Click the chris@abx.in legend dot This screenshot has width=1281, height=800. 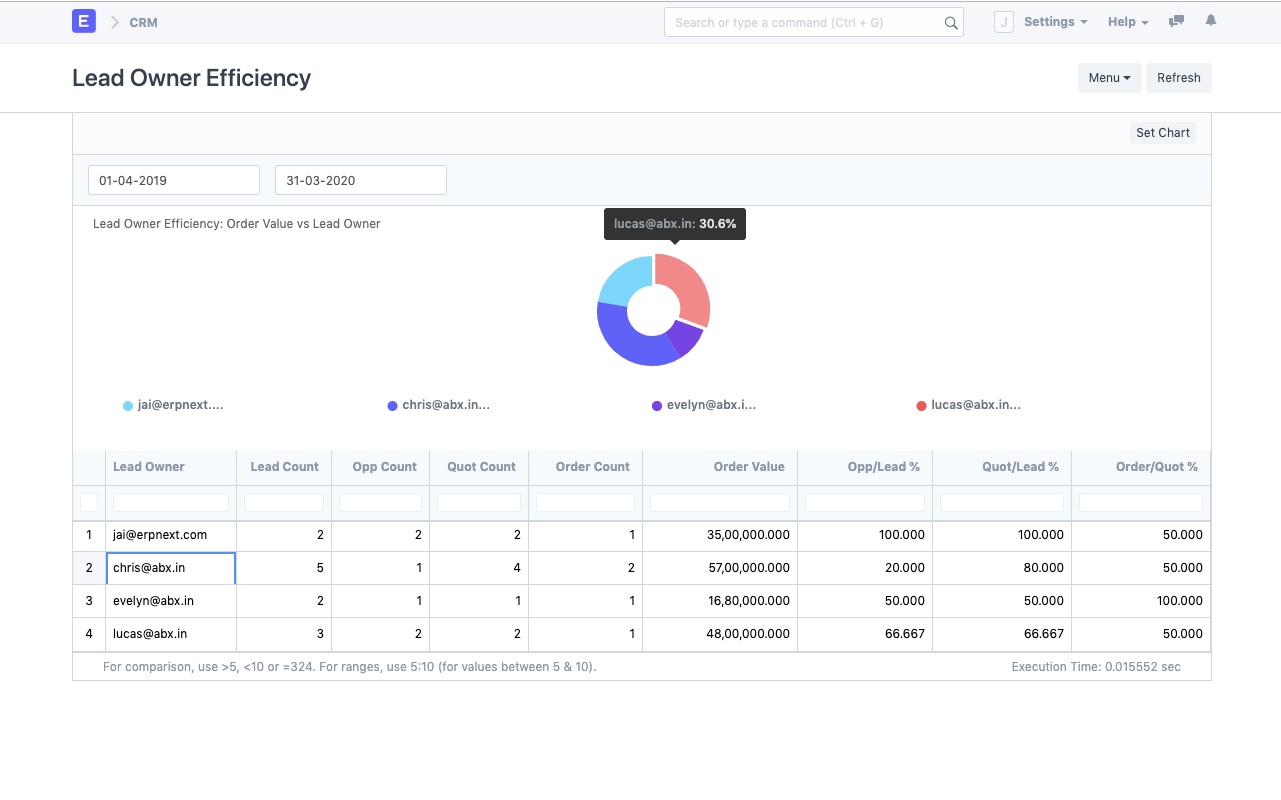tap(392, 405)
